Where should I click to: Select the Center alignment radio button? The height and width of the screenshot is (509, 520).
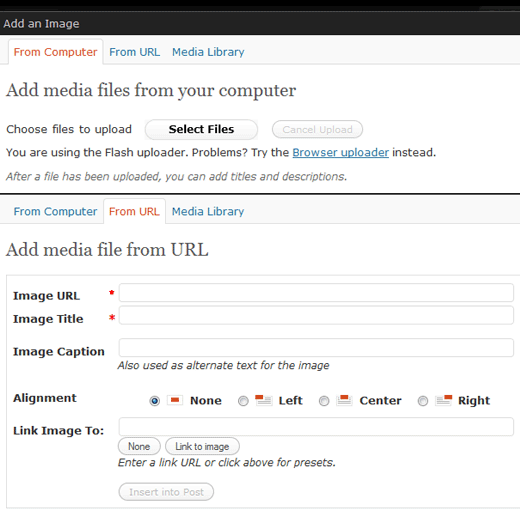(324, 401)
